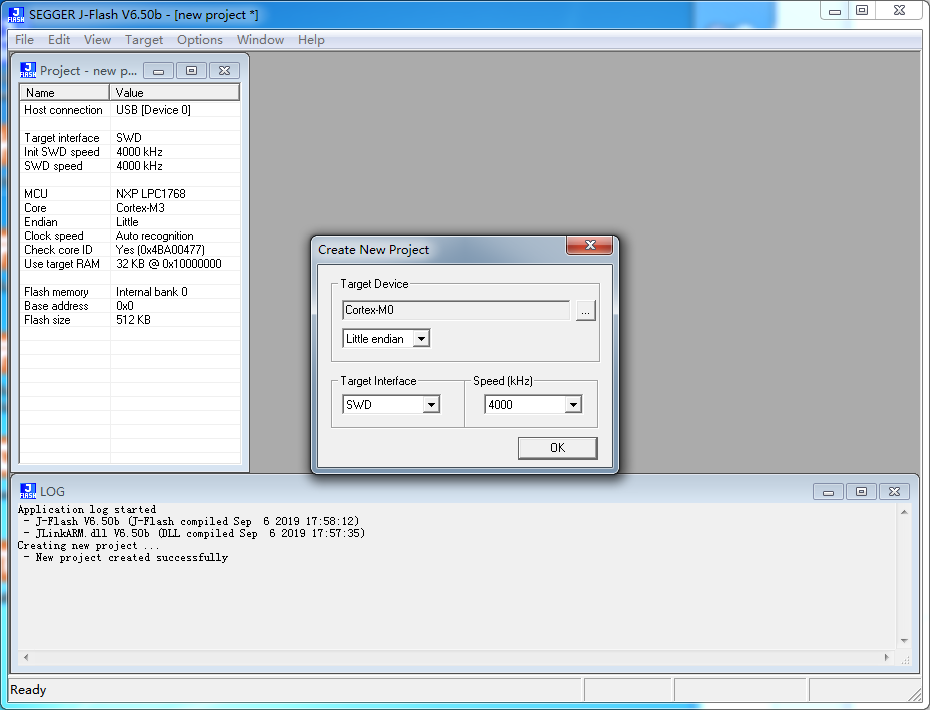
Task: Click the value Yes (0x4BA00477)
Action: (x=160, y=250)
